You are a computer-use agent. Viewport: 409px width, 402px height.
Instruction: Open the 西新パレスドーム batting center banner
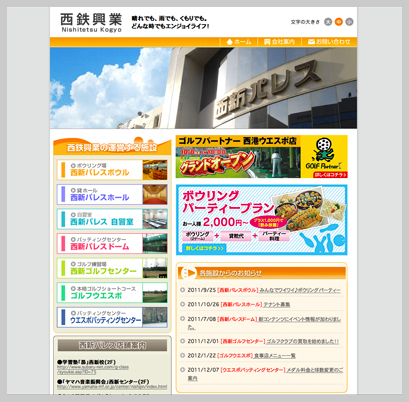[112, 243]
